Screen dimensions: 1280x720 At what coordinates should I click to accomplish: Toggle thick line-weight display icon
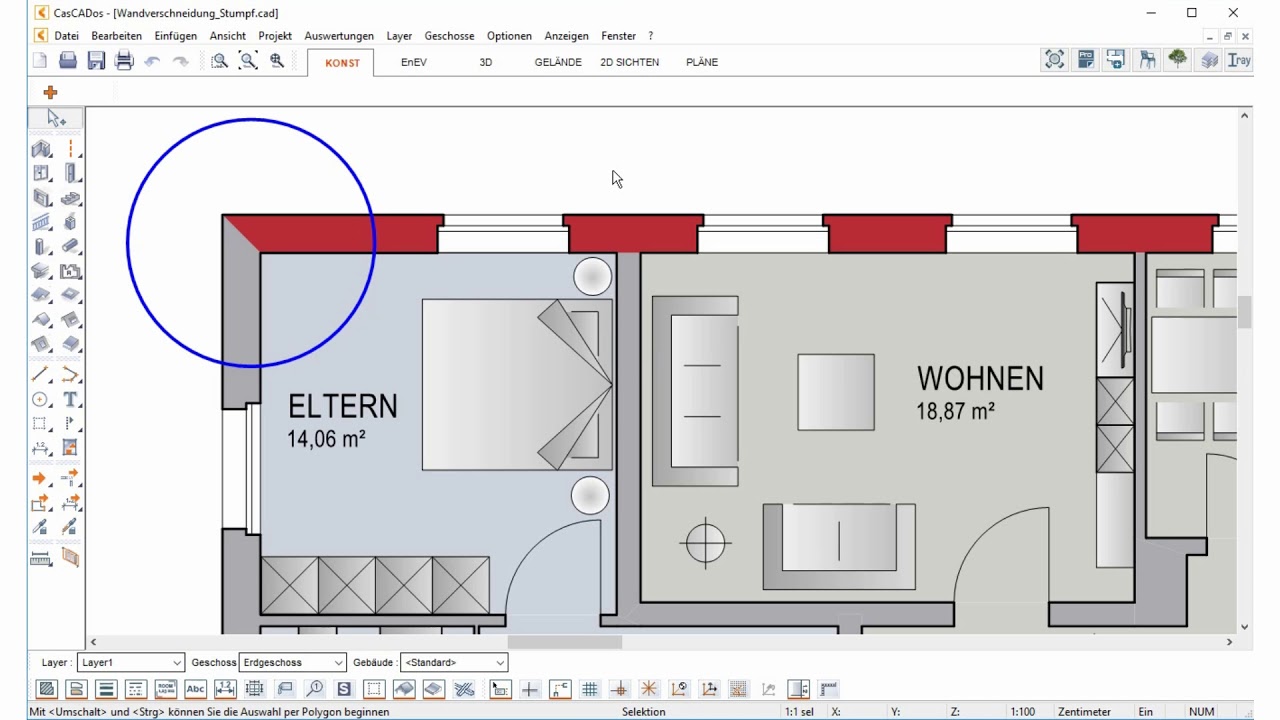pyautogui.click(x=106, y=689)
